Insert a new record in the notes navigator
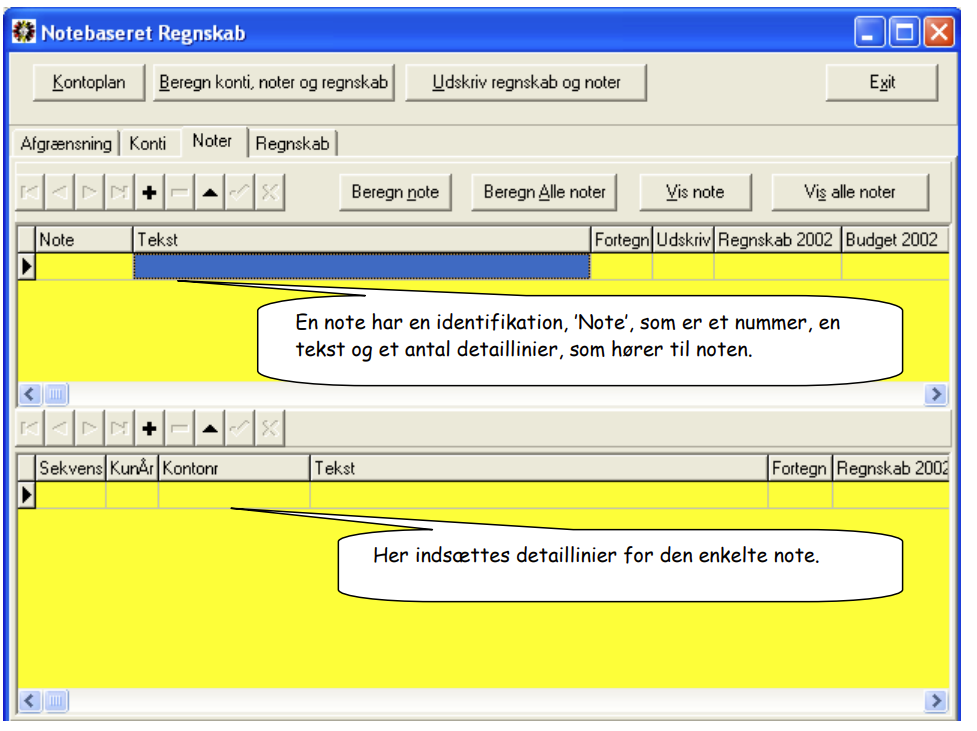 149,192
